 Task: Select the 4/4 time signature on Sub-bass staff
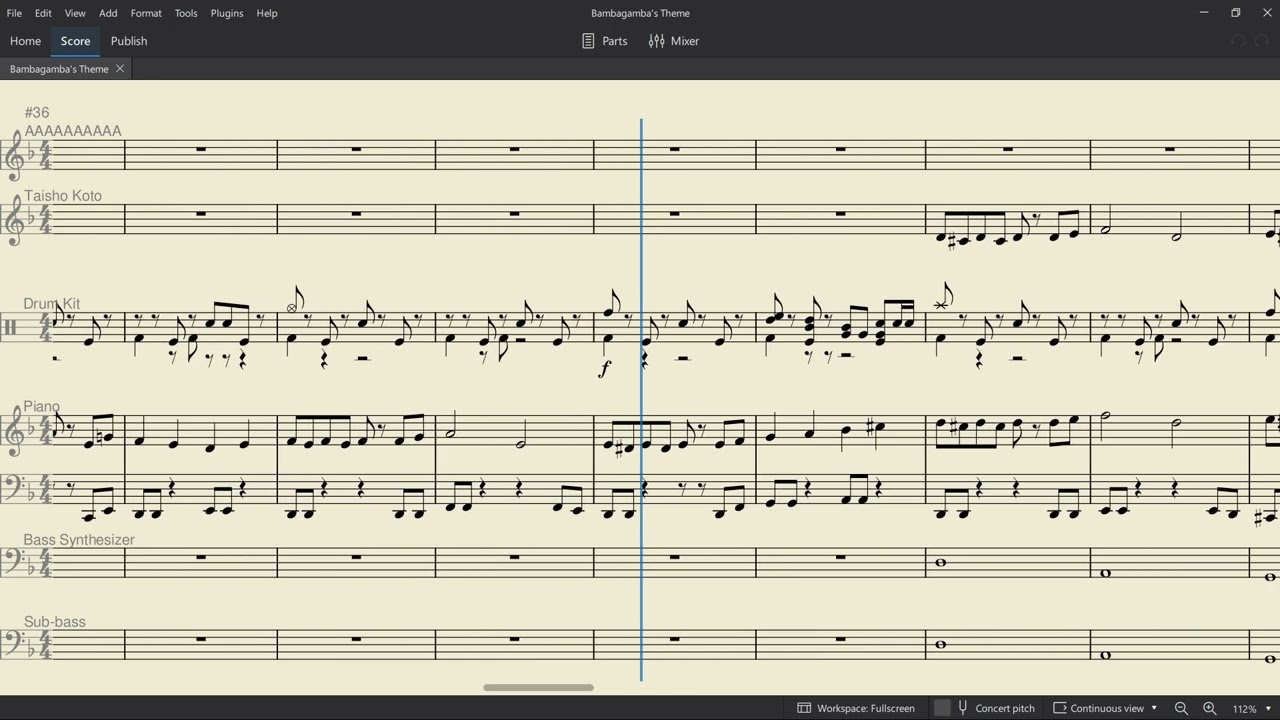(x=46, y=645)
